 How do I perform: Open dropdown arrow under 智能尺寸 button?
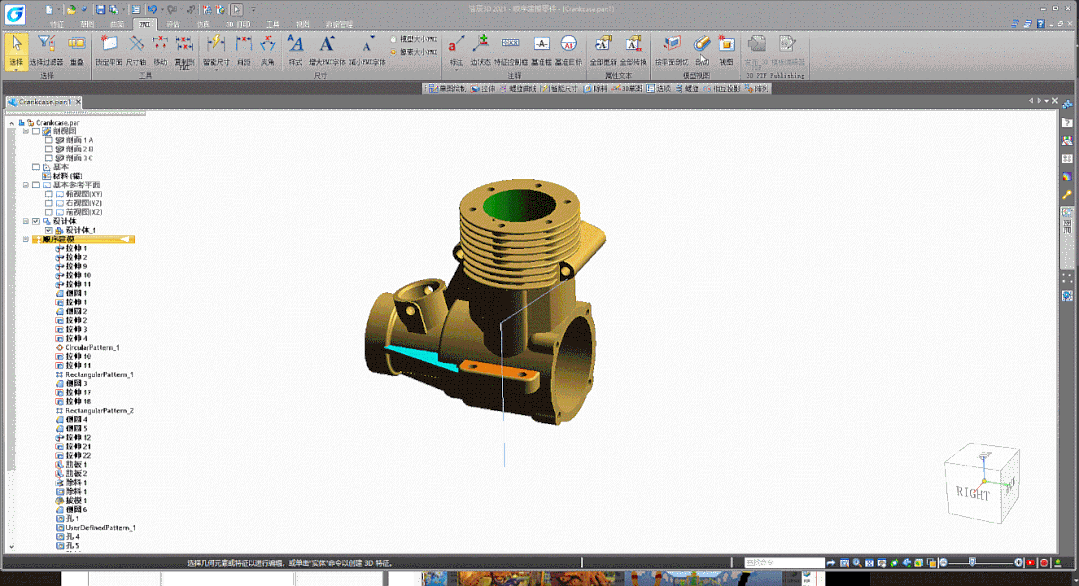pyautogui.click(x=216, y=69)
